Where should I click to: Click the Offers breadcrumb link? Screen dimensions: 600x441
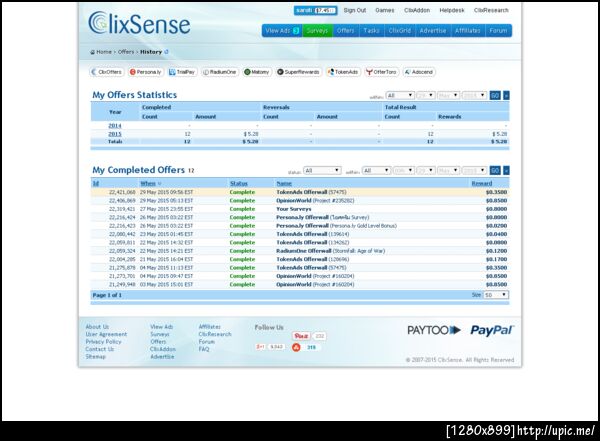(126, 52)
